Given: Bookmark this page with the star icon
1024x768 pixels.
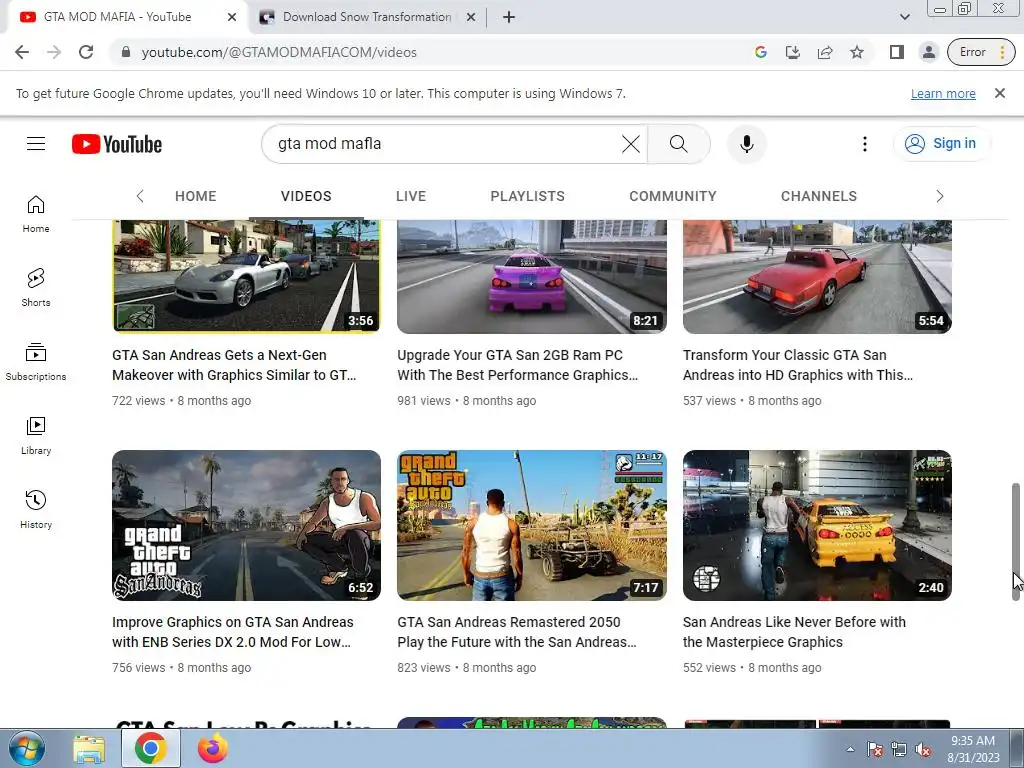Looking at the screenshot, I should pos(857,52).
